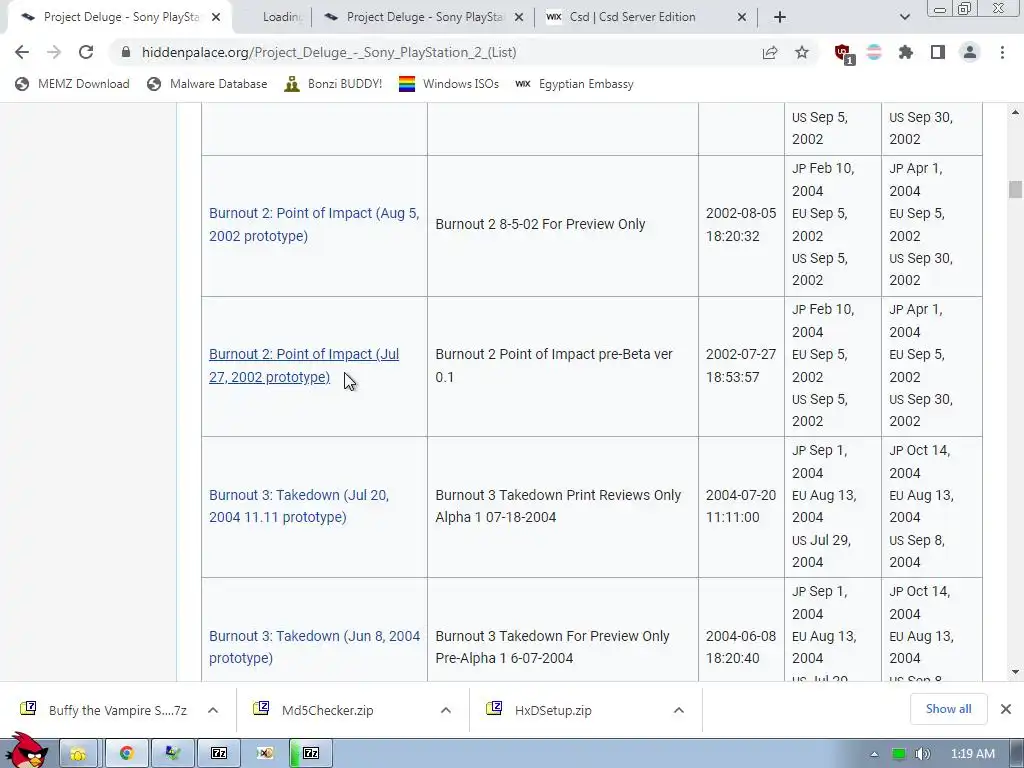Show all downloads
The height and width of the screenshot is (768, 1024).
[x=948, y=709]
